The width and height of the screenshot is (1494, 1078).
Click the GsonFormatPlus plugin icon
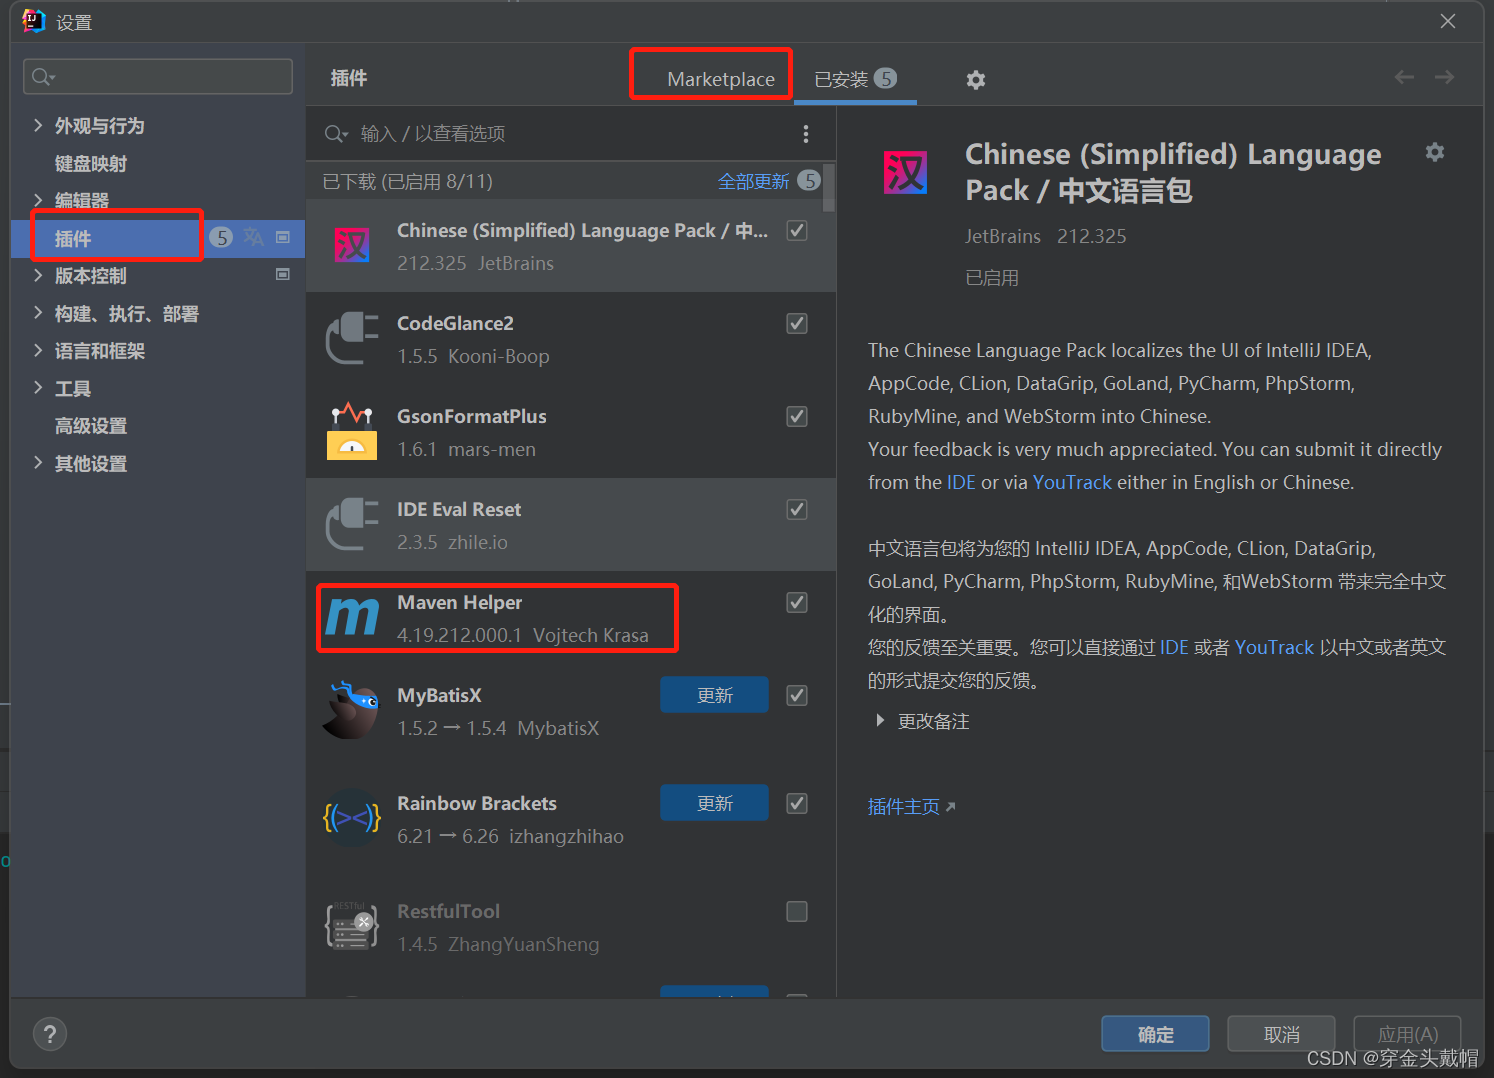[351, 431]
